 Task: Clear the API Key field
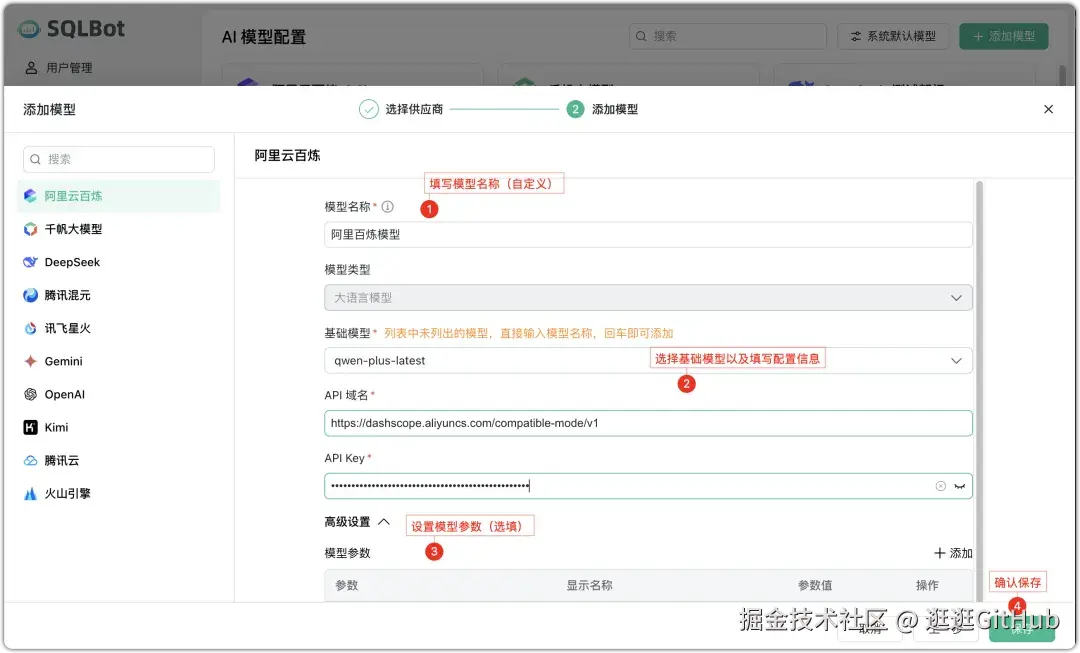(940, 486)
